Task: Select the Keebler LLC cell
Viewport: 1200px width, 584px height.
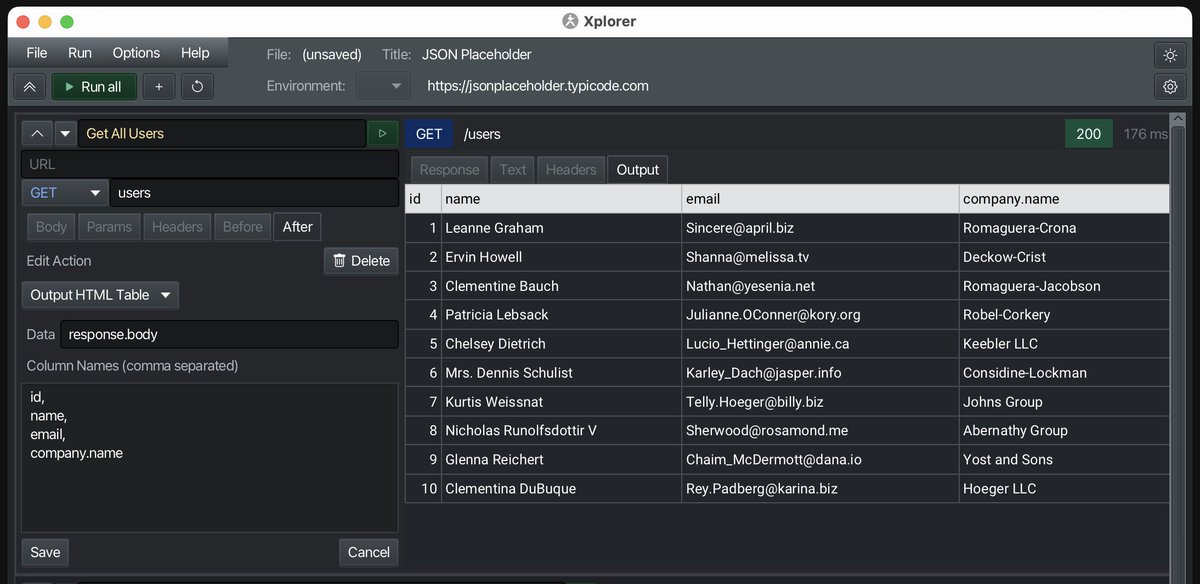Action: 1064,344
